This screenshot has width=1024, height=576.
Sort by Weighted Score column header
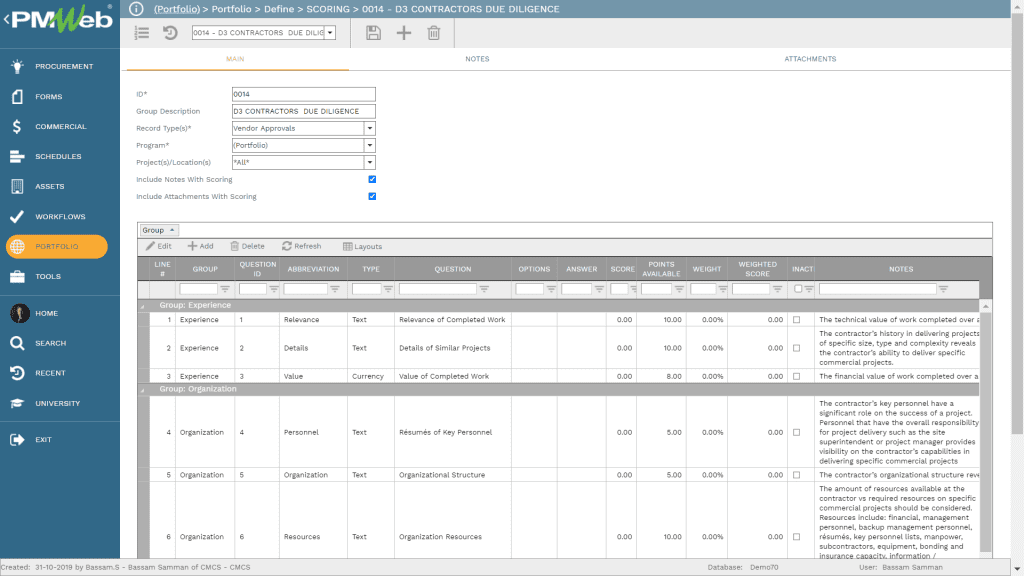[758, 269]
